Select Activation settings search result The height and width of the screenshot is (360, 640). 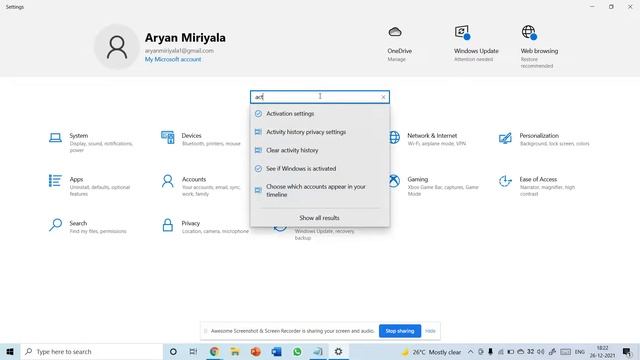320,113
